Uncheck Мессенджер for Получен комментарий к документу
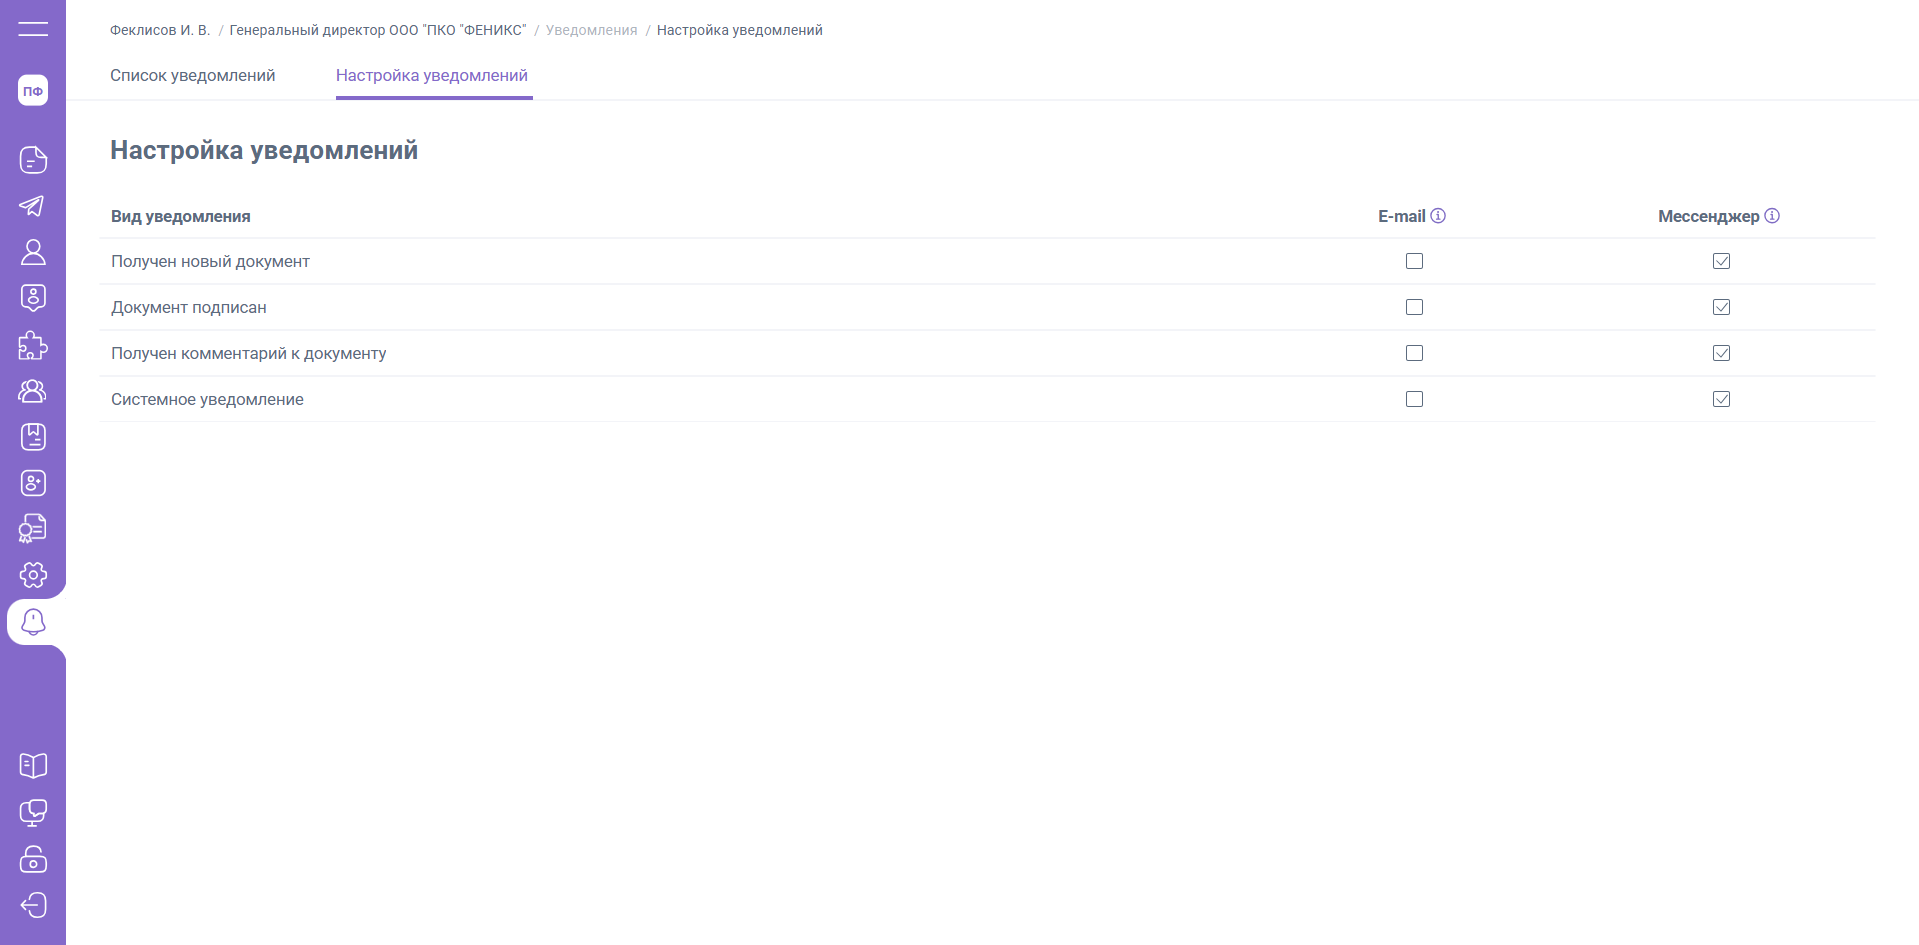 pos(1721,353)
